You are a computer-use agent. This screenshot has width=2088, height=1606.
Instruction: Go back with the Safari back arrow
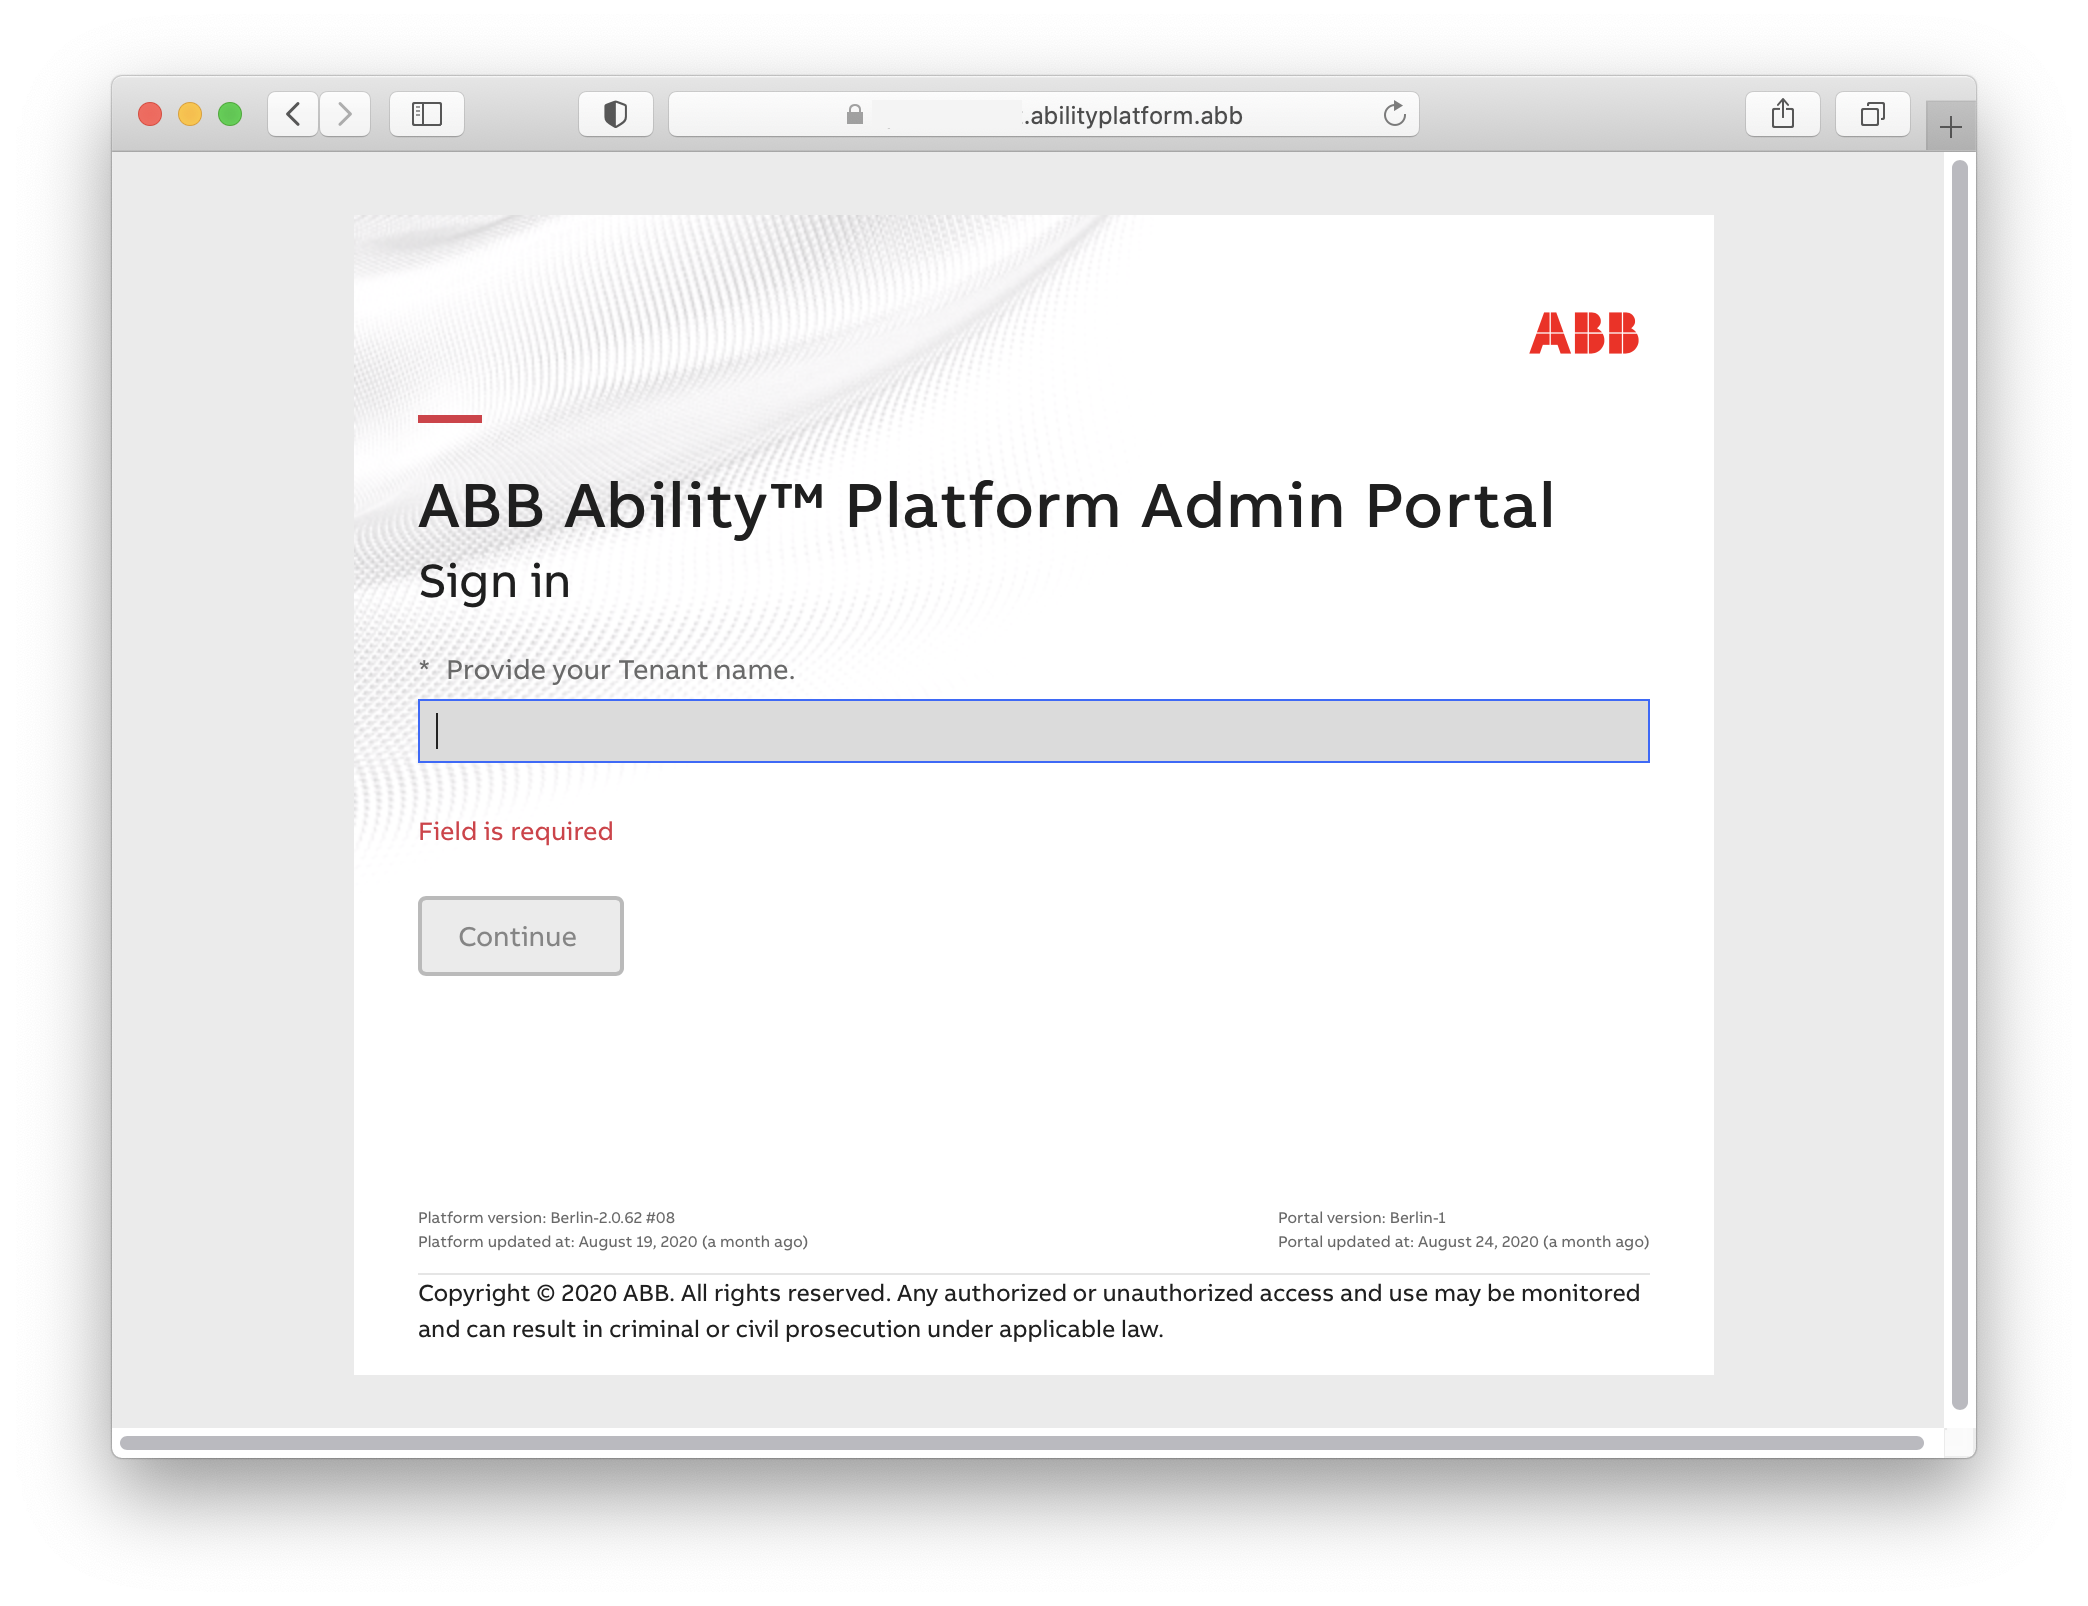pyautogui.click(x=293, y=114)
